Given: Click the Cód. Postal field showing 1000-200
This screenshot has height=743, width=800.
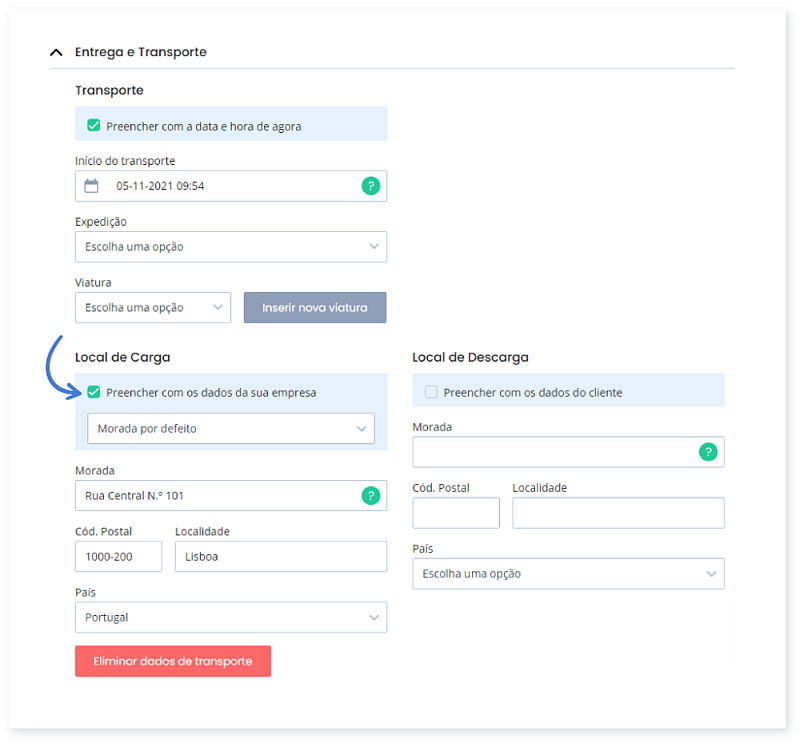Looking at the screenshot, I should pos(118,556).
